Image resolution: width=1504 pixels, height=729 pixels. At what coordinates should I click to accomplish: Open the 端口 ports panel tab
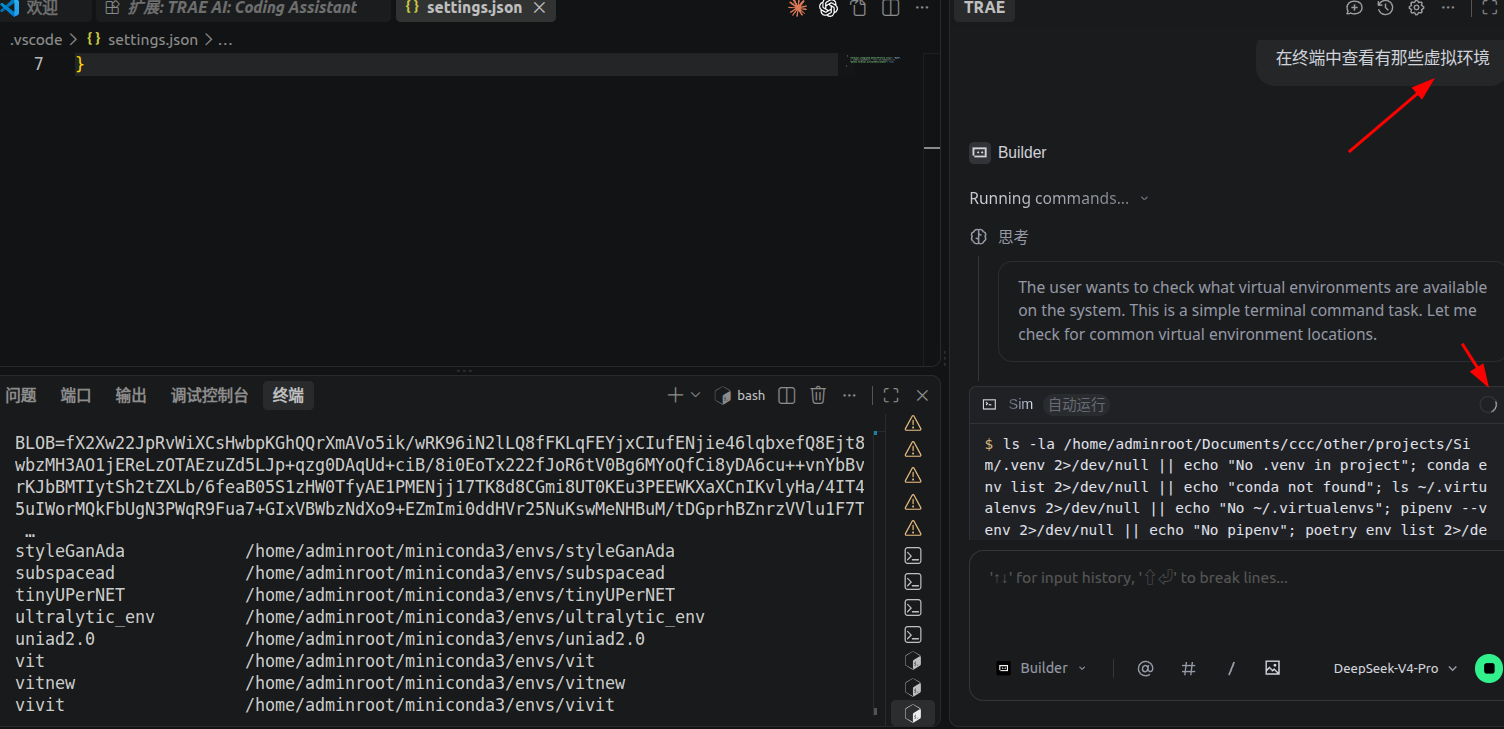tap(76, 396)
